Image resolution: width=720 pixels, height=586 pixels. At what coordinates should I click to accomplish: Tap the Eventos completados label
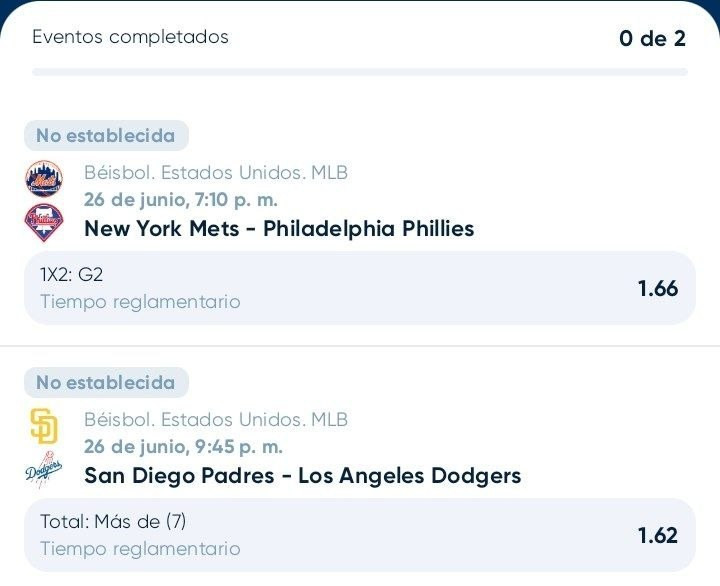[x=130, y=37]
